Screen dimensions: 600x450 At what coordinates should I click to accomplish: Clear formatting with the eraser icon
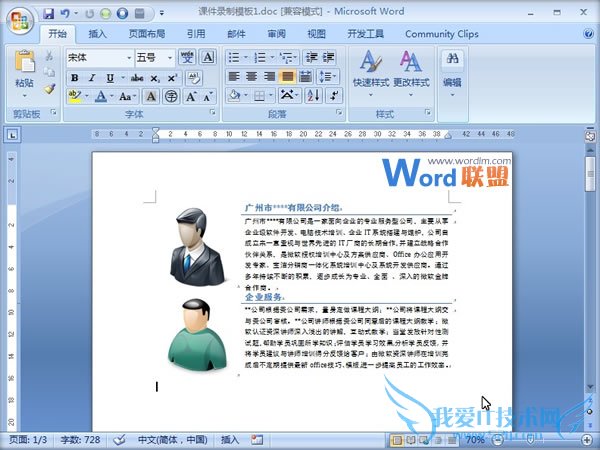point(194,78)
